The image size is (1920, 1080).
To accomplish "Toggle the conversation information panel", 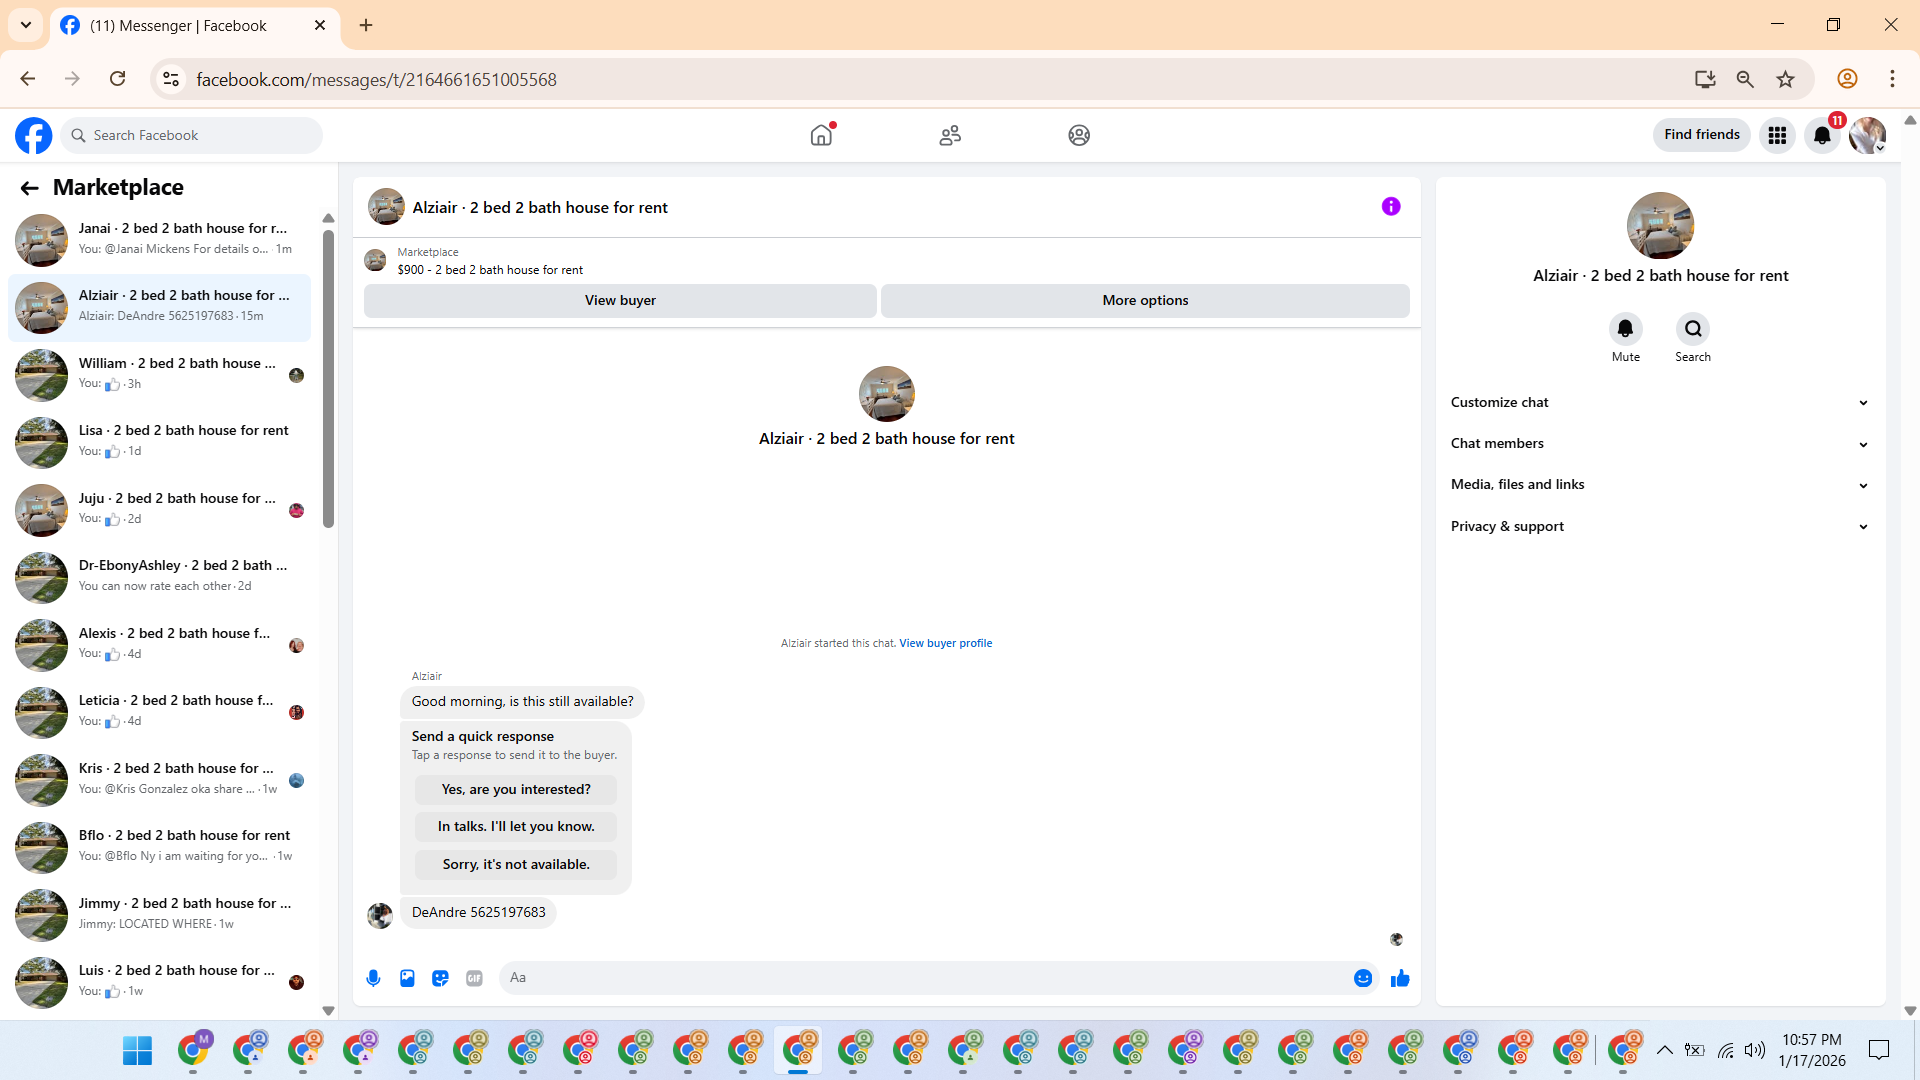I will pyautogui.click(x=1391, y=207).
